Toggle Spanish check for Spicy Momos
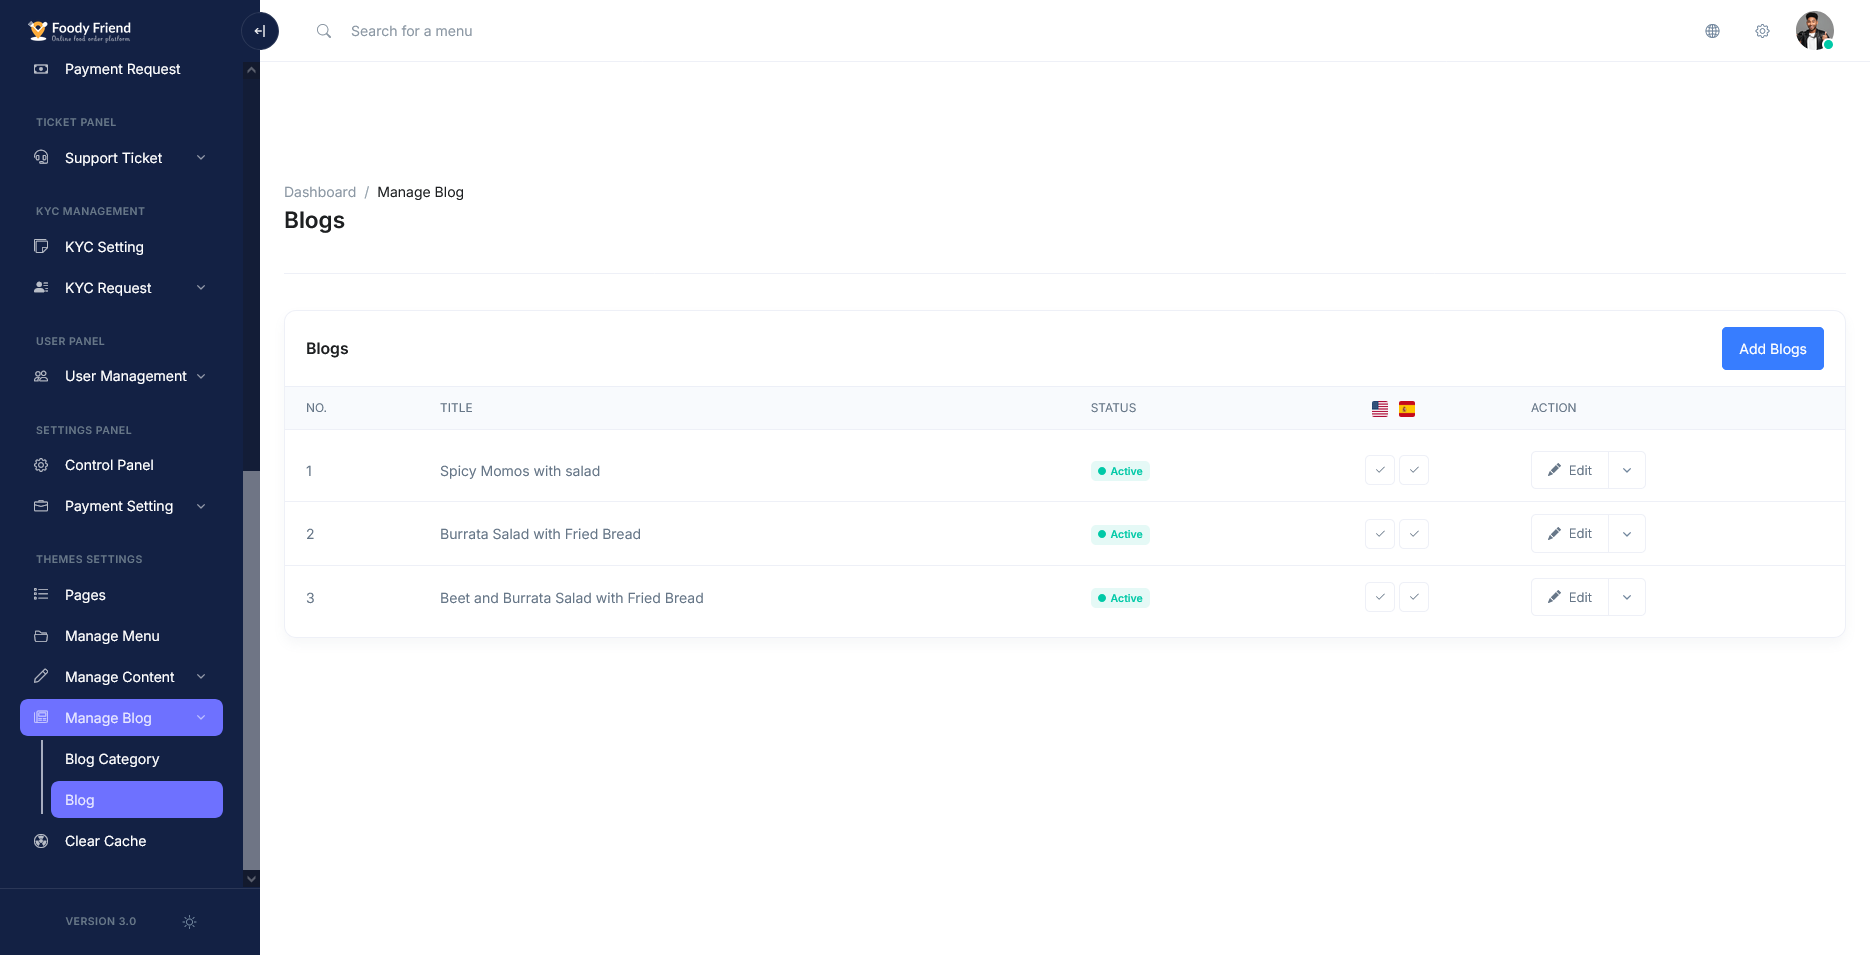 1414,470
